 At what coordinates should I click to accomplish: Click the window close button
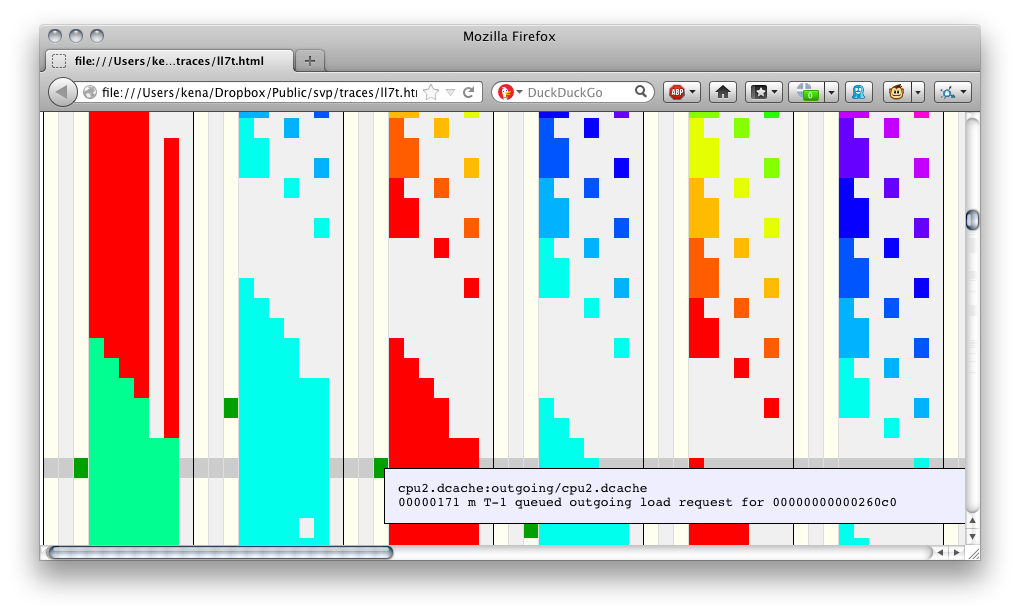[55, 36]
